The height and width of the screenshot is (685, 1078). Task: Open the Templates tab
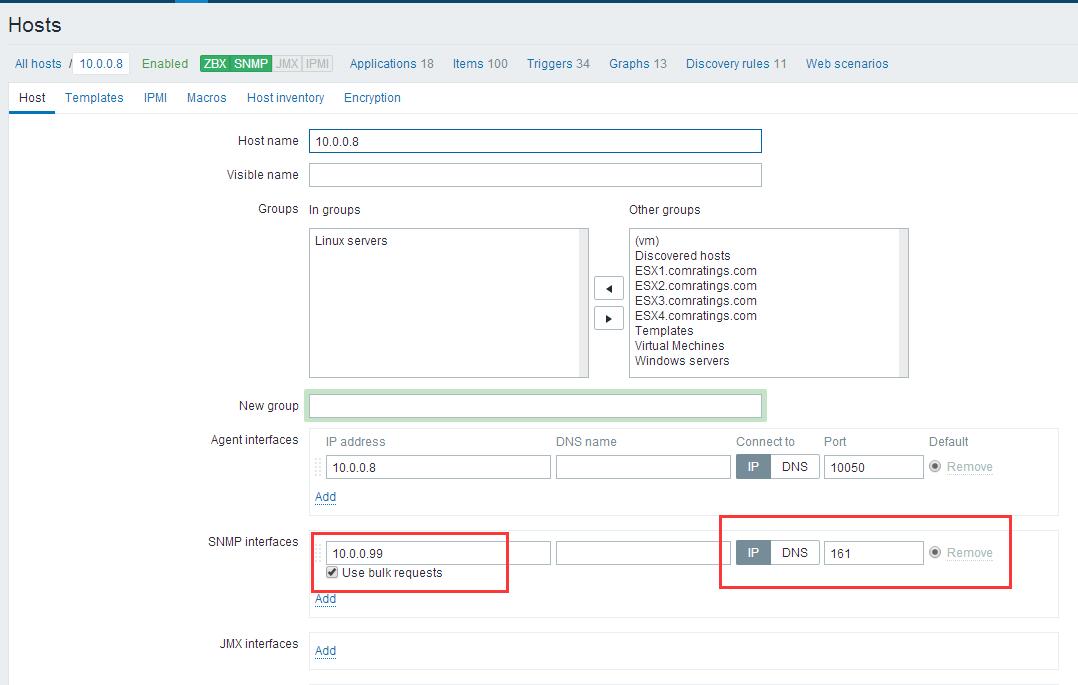coord(94,98)
